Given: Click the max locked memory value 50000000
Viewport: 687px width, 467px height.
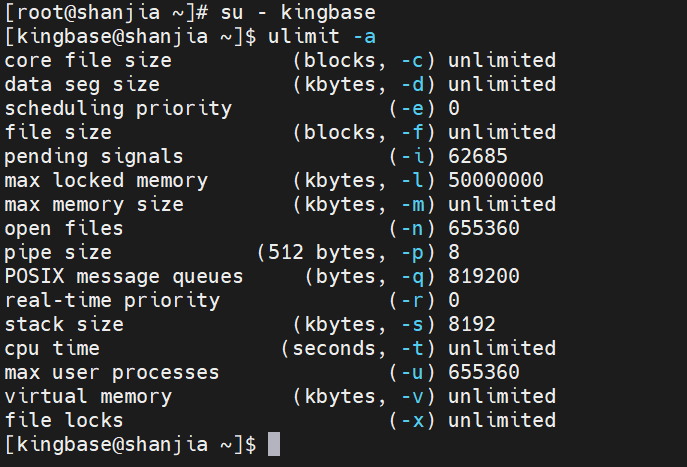Looking at the screenshot, I should 496,181.
